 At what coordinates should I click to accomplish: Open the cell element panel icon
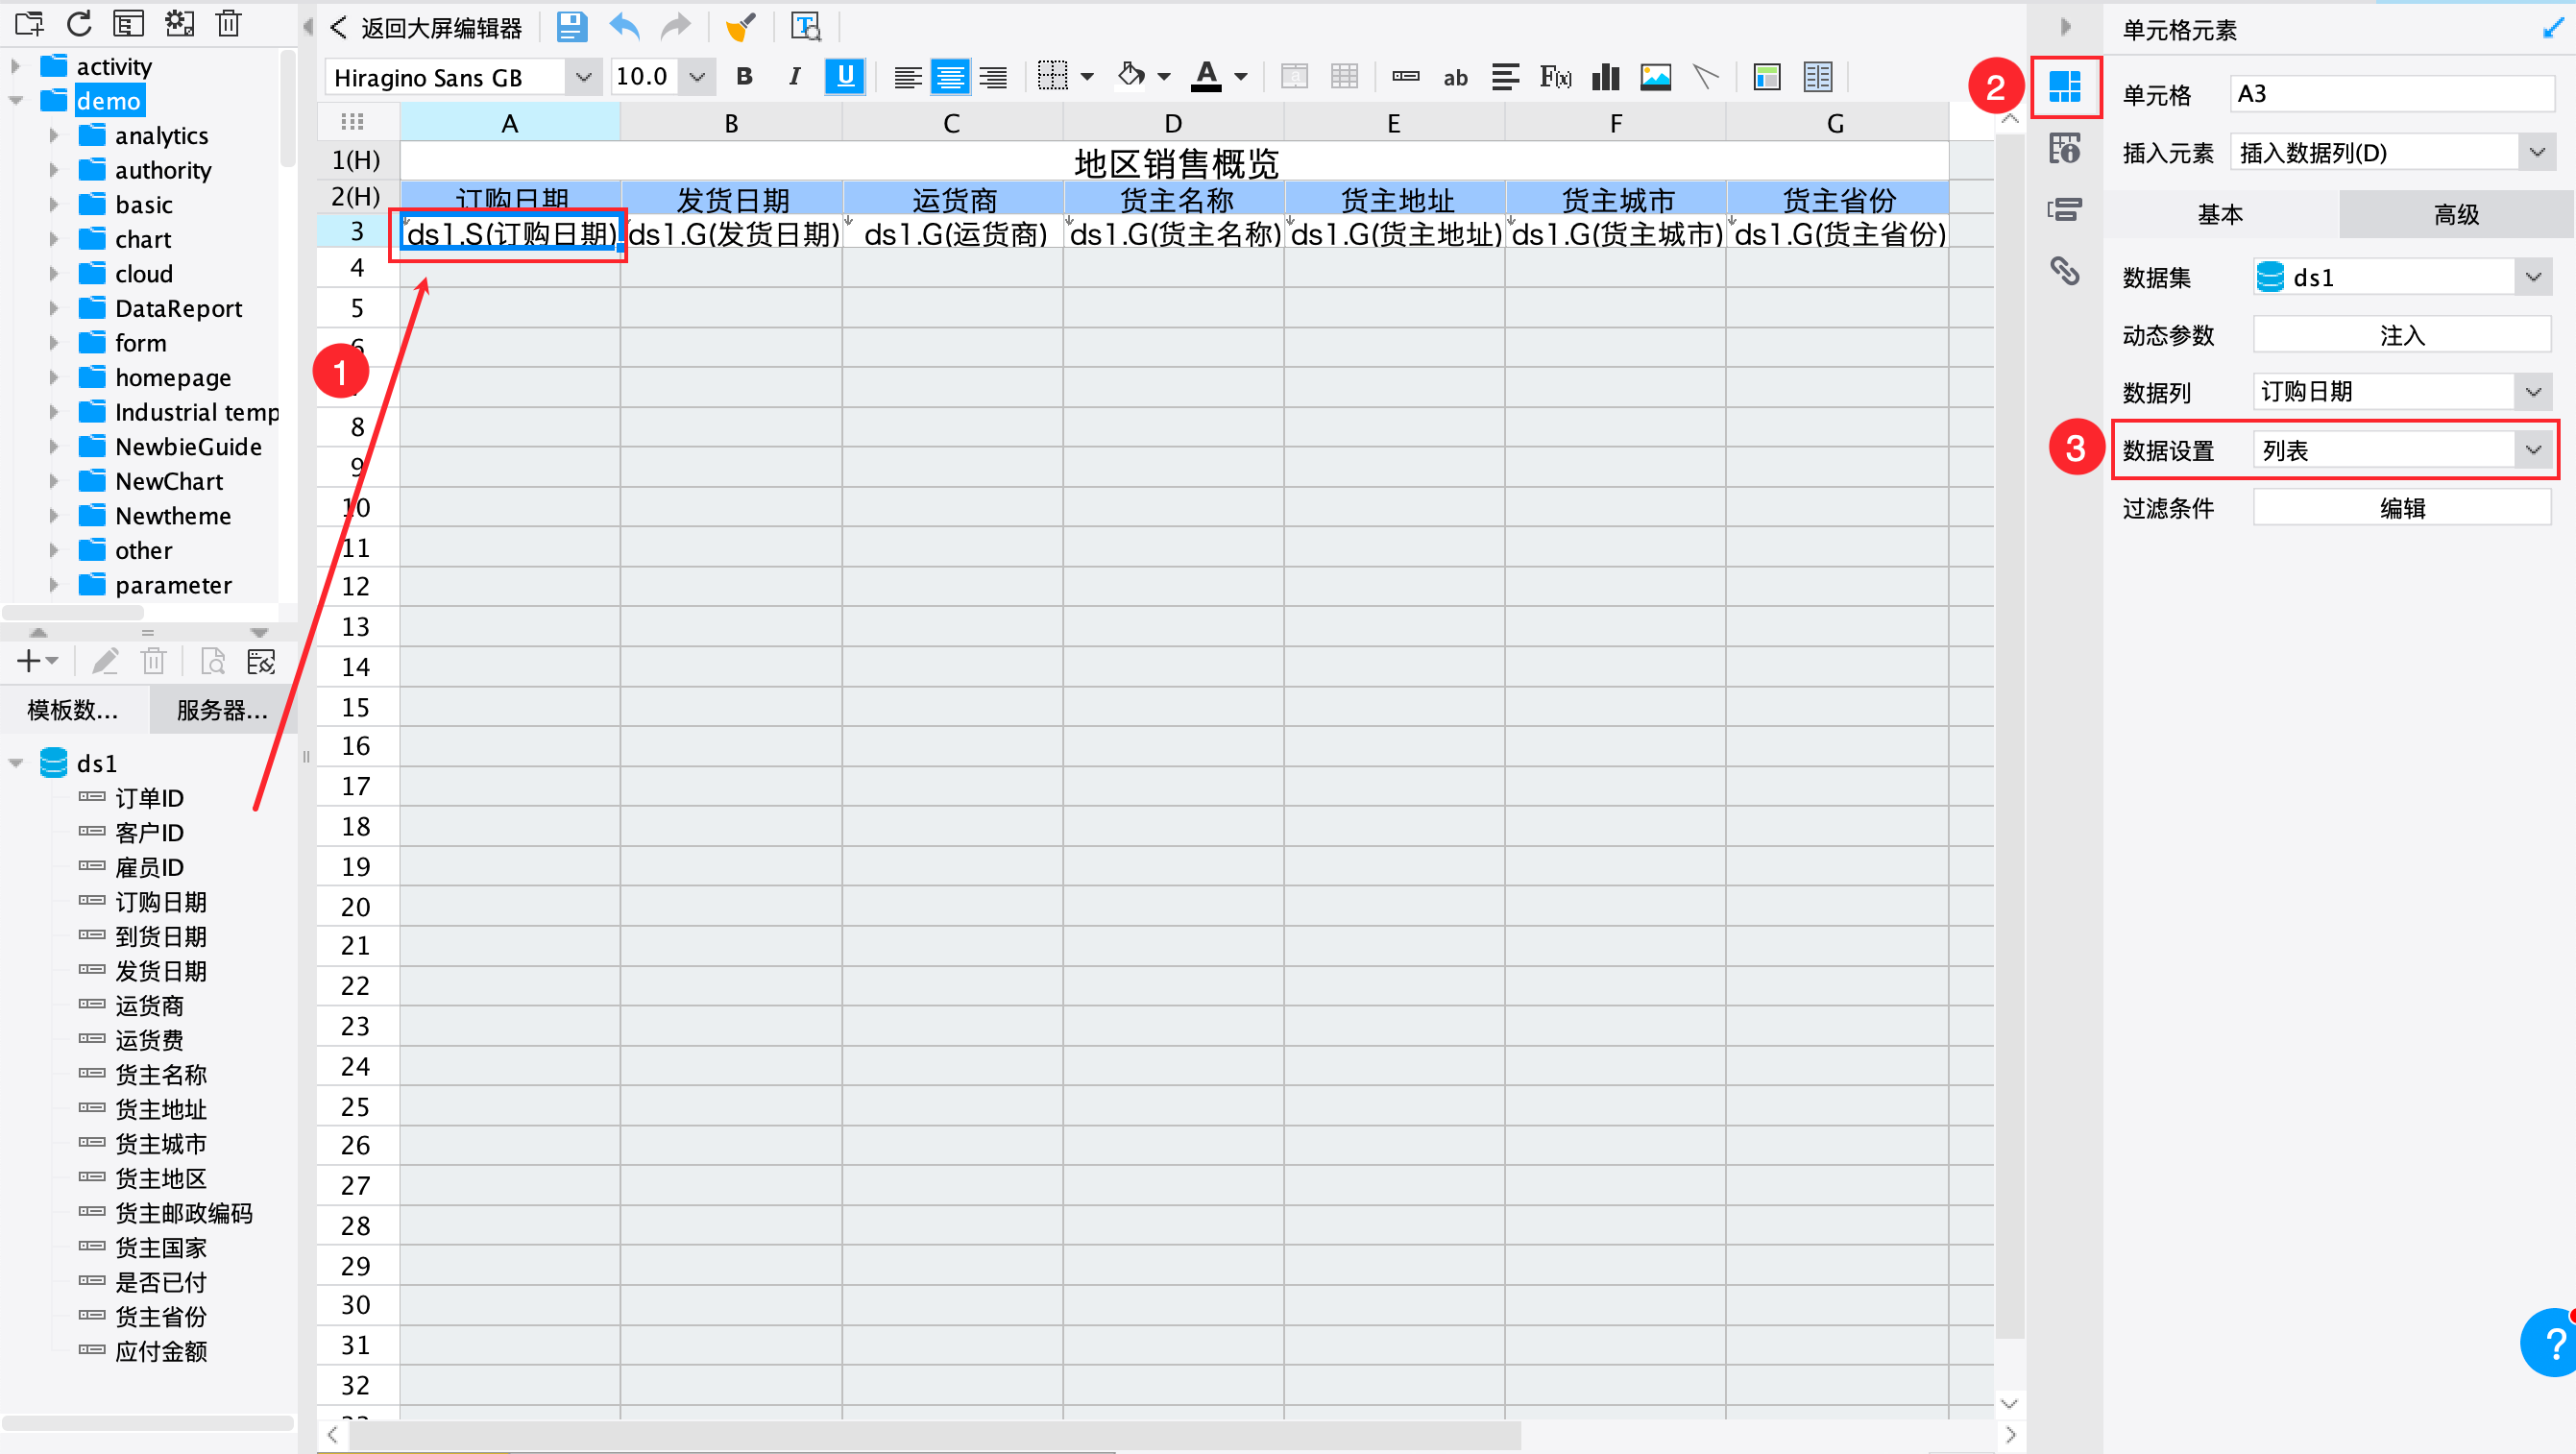click(x=2065, y=87)
